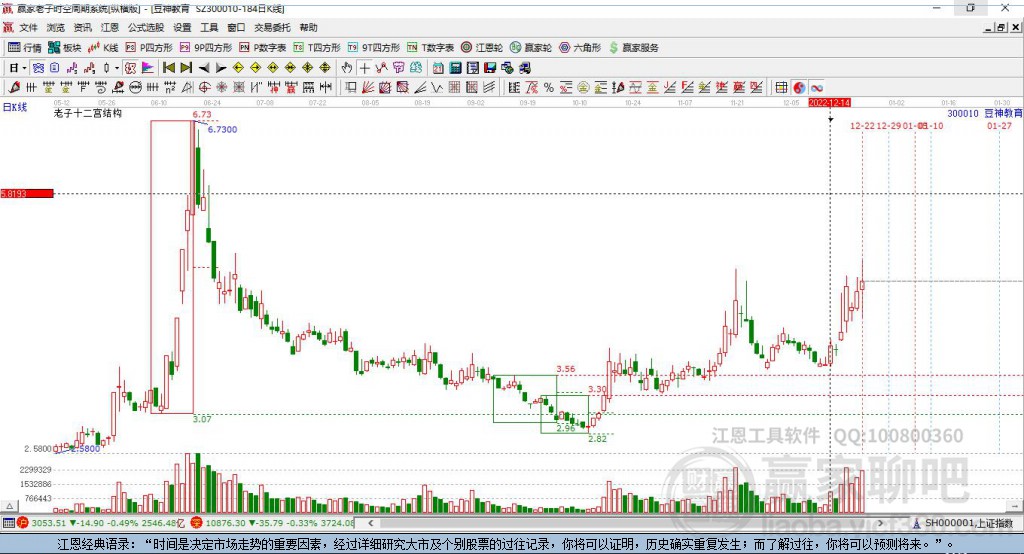Toggle the colored flag triangle icon
The image size is (1024, 554).
(148, 68)
